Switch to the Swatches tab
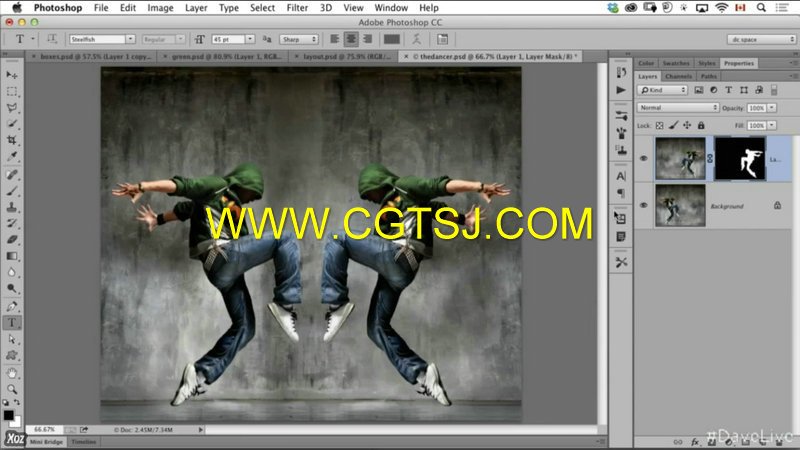The image size is (800, 450). (x=676, y=63)
